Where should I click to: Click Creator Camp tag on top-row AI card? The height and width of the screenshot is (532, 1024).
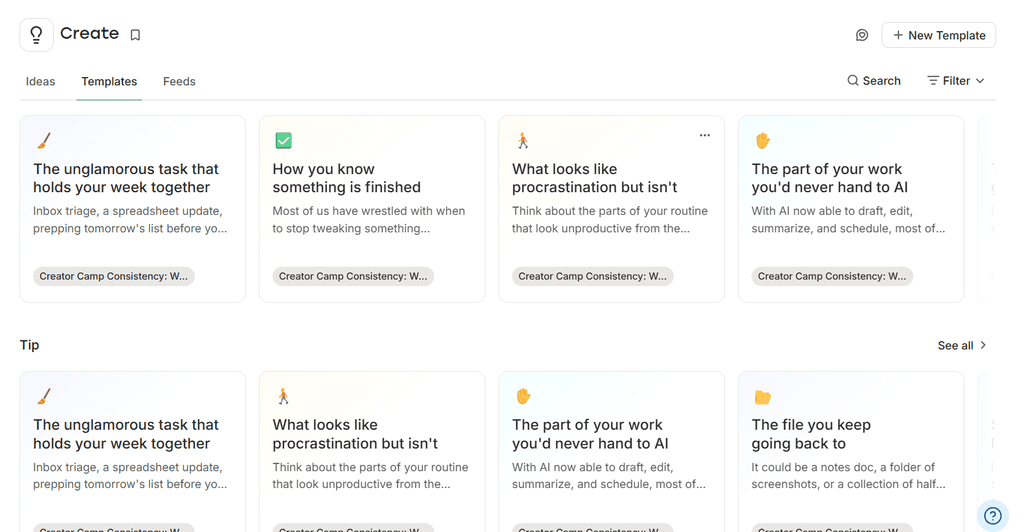coord(832,276)
